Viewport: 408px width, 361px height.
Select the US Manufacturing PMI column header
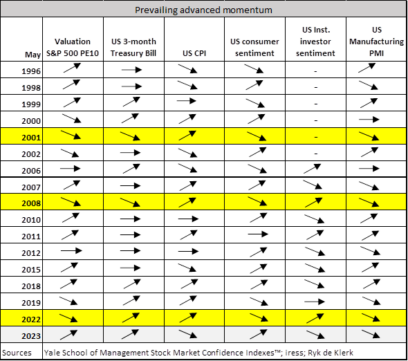377,41
